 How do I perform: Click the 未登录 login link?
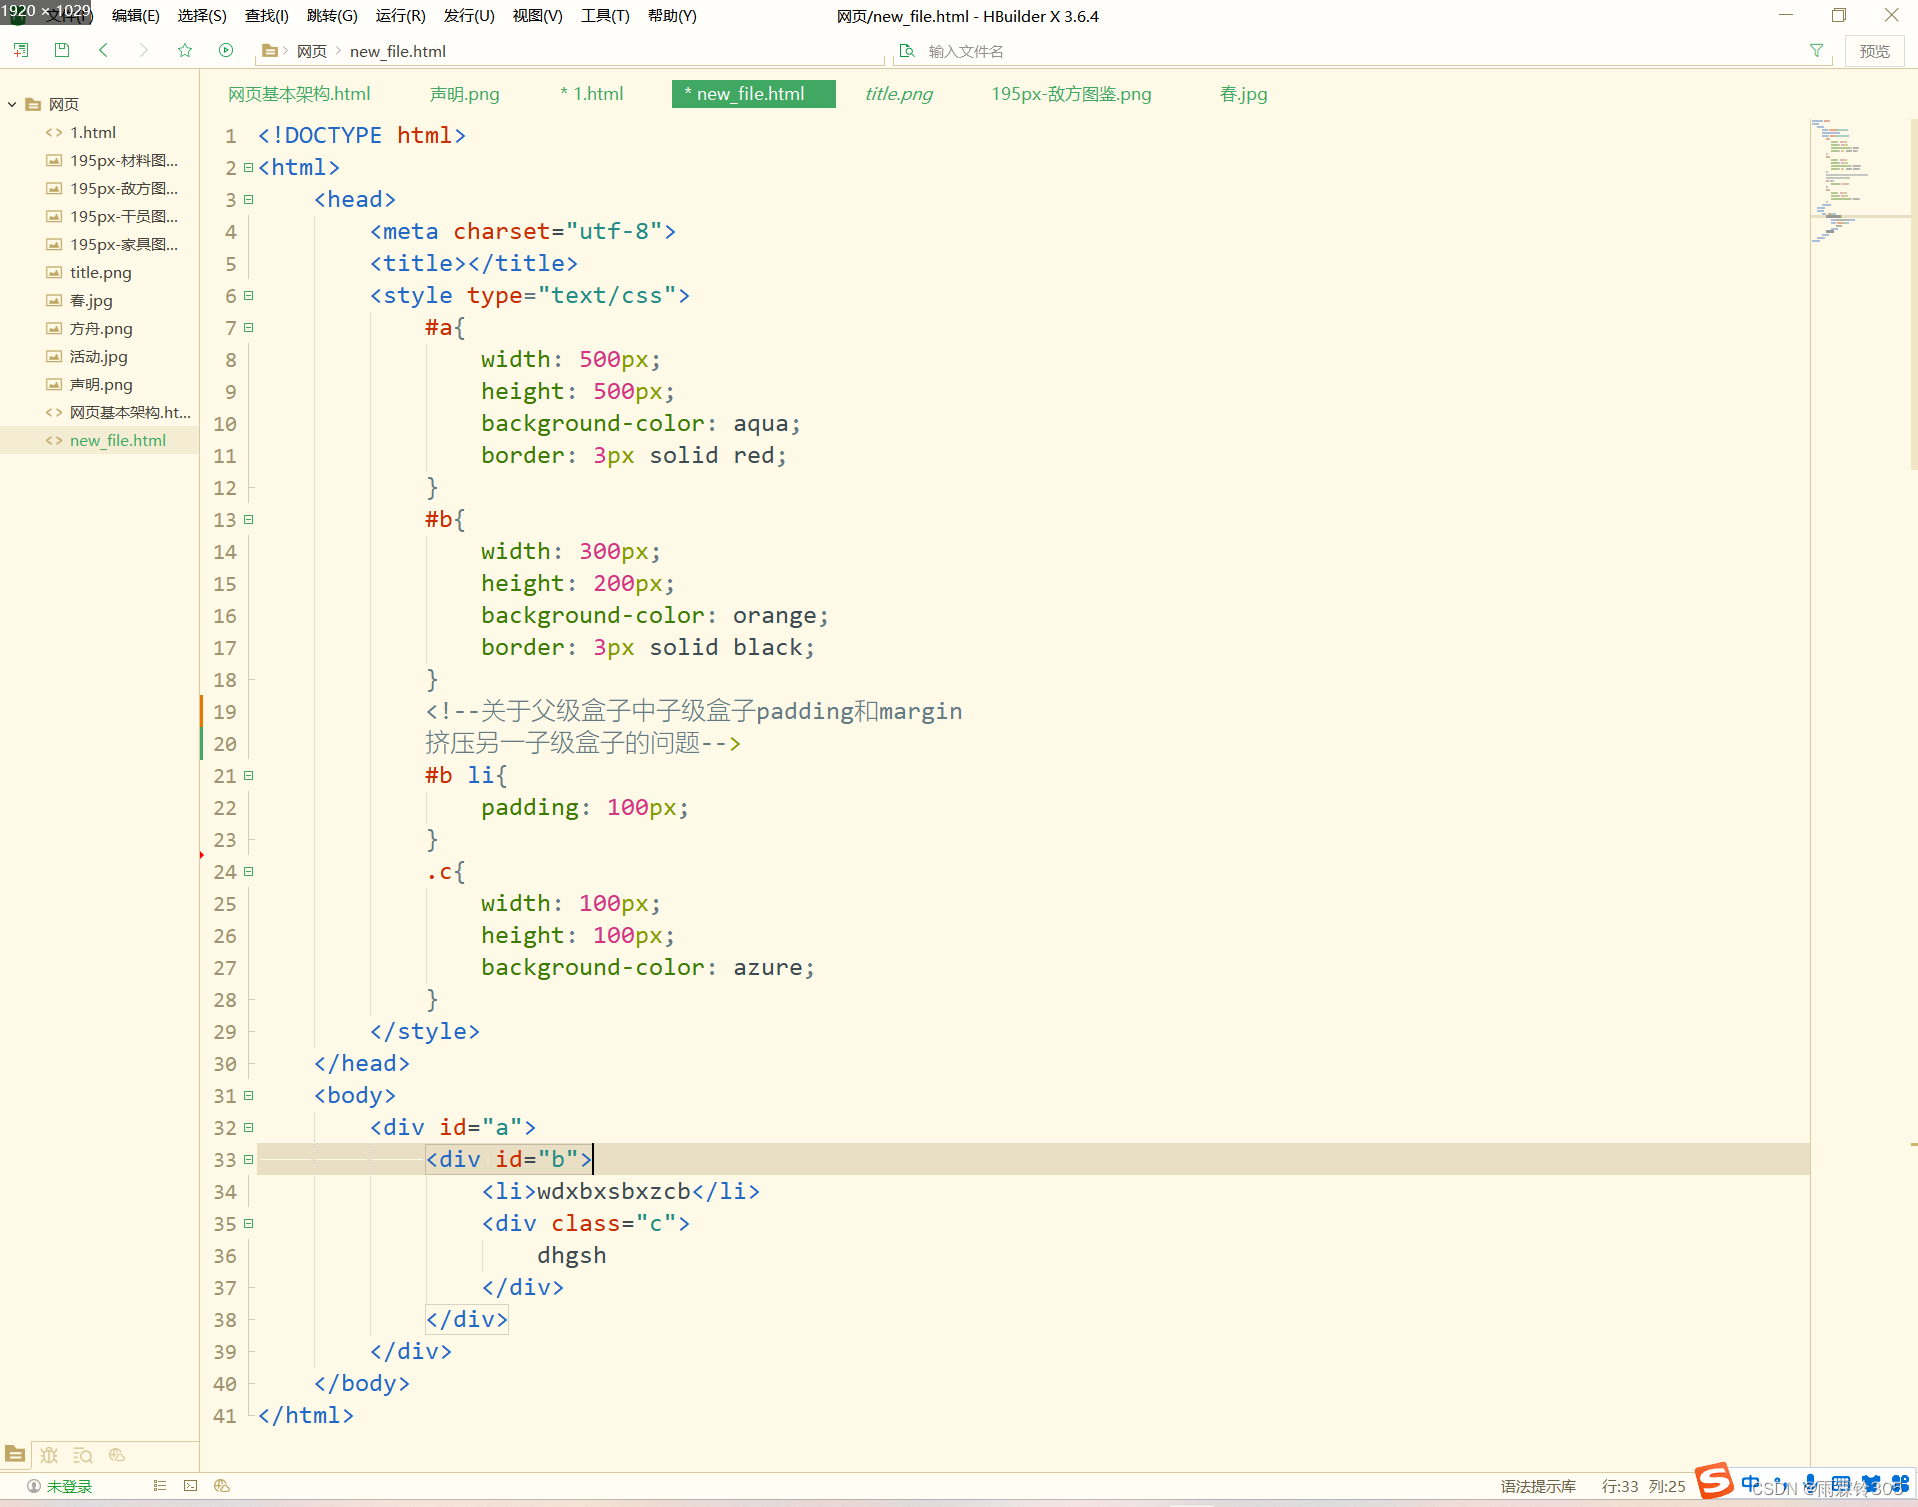coord(70,1486)
